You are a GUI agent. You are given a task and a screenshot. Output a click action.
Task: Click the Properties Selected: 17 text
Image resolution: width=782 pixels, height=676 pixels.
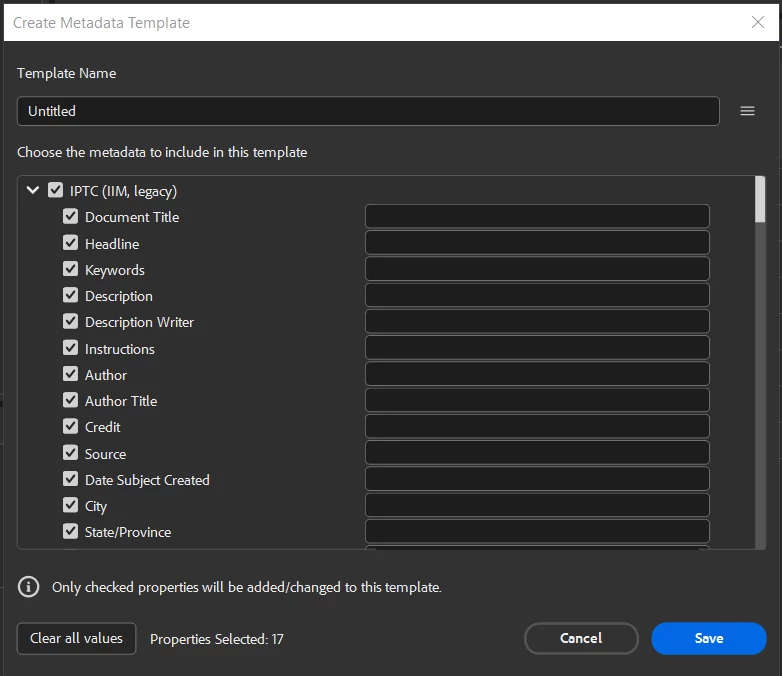click(x=217, y=639)
